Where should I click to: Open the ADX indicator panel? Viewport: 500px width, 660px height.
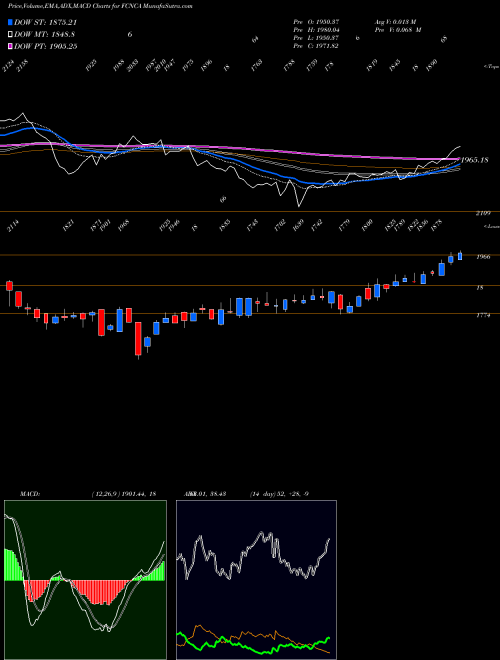pyautogui.click(x=256, y=580)
